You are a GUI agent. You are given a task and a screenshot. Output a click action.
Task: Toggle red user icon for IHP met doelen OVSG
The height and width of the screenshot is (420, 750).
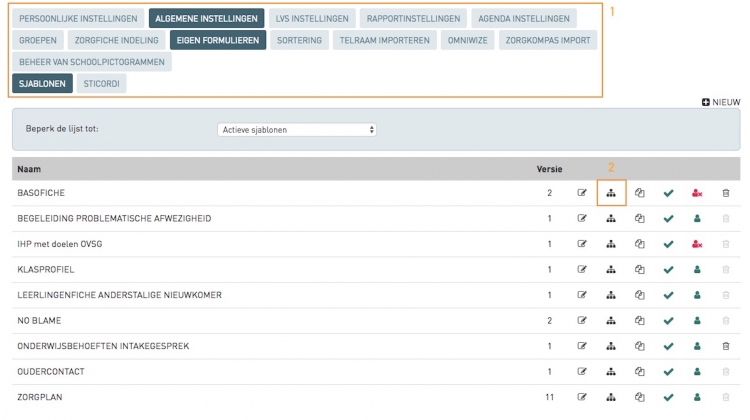(697, 244)
